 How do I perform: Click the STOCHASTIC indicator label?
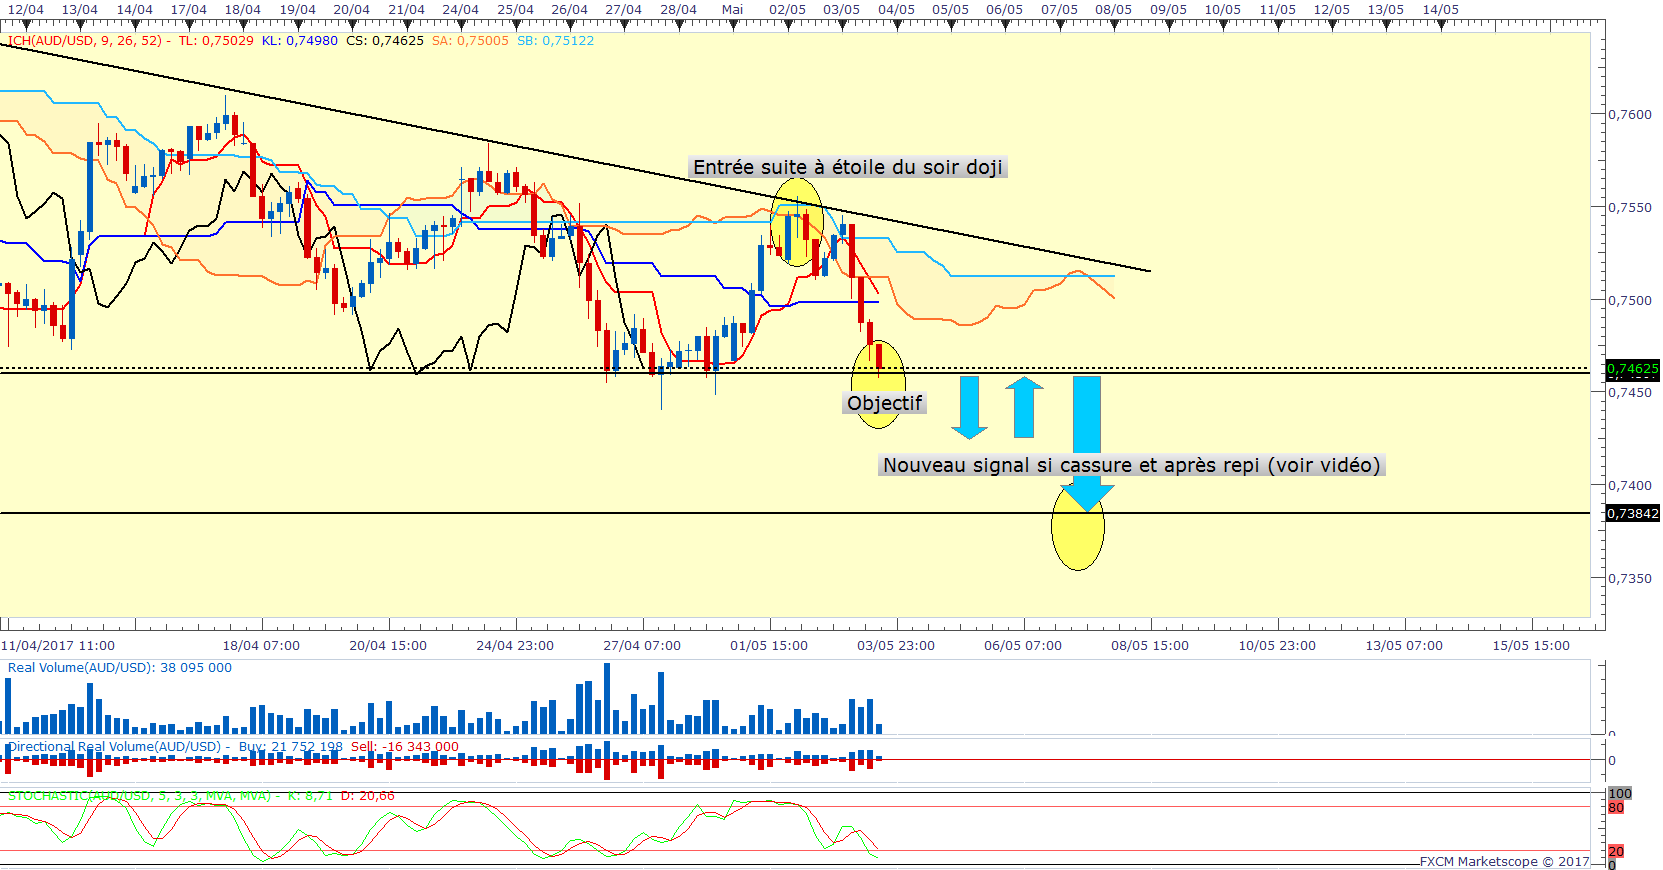tap(140, 796)
